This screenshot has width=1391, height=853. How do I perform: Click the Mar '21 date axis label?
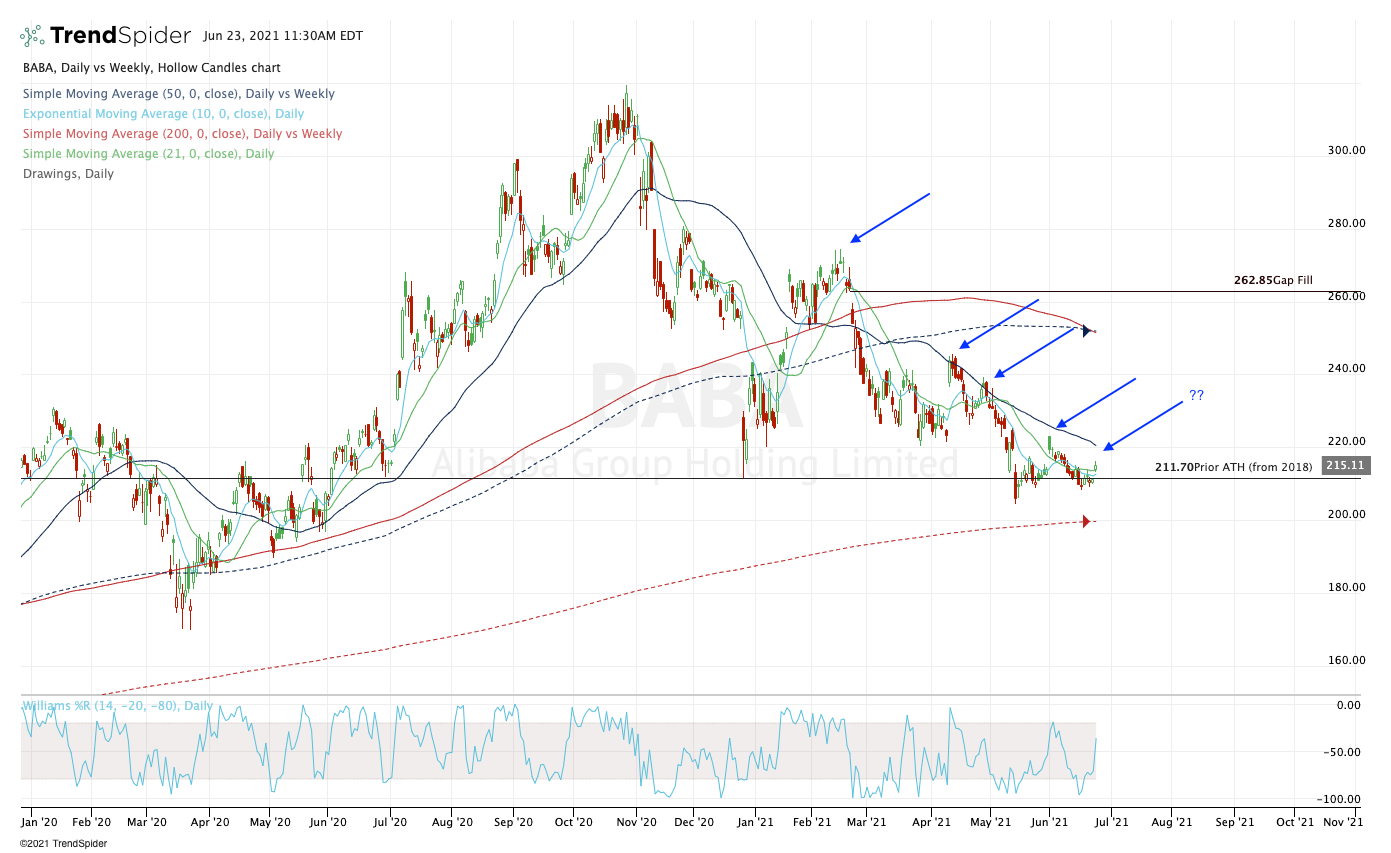coord(868,823)
